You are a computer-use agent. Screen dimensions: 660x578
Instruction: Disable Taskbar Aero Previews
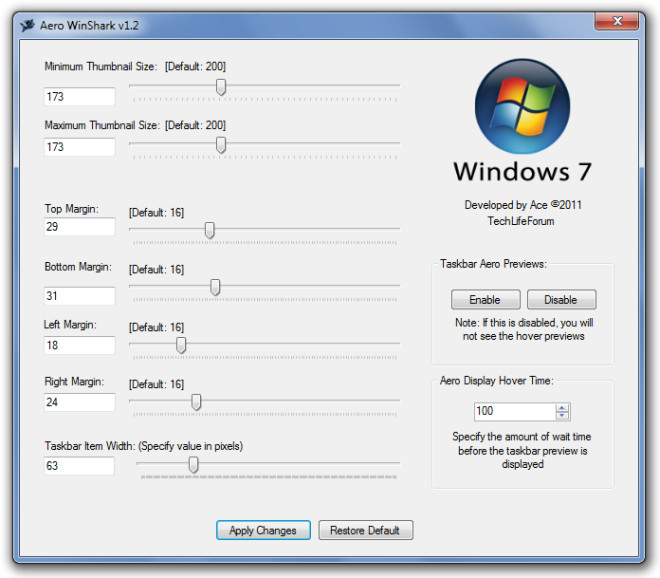[x=561, y=300]
